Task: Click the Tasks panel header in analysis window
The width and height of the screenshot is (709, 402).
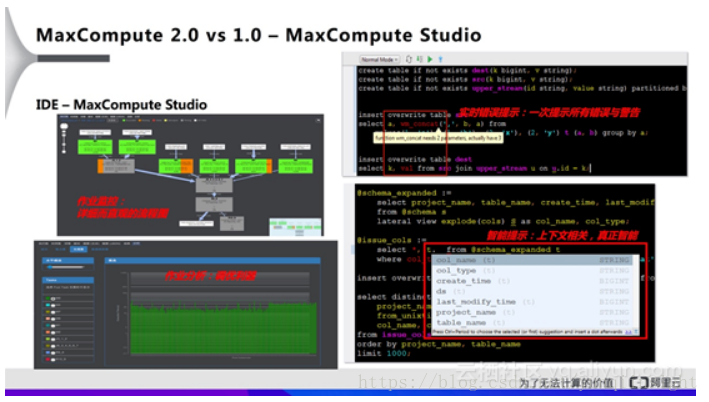Action: tap(68, 280)
